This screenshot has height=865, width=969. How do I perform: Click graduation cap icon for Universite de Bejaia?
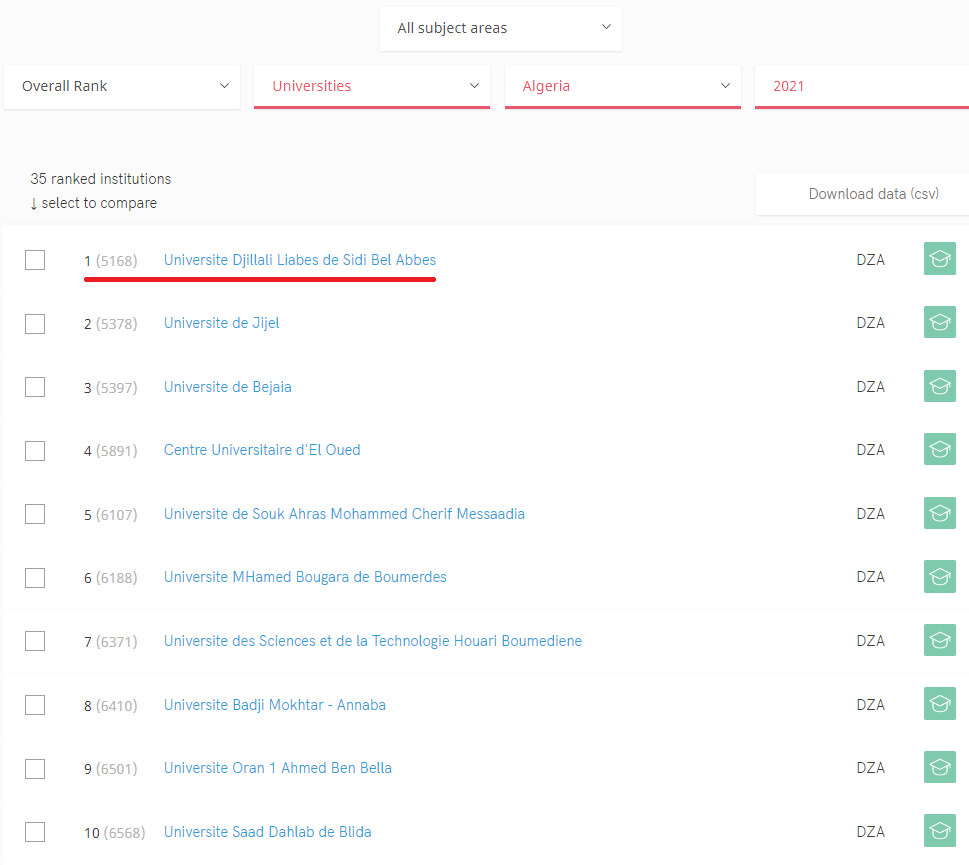point(939,386)
